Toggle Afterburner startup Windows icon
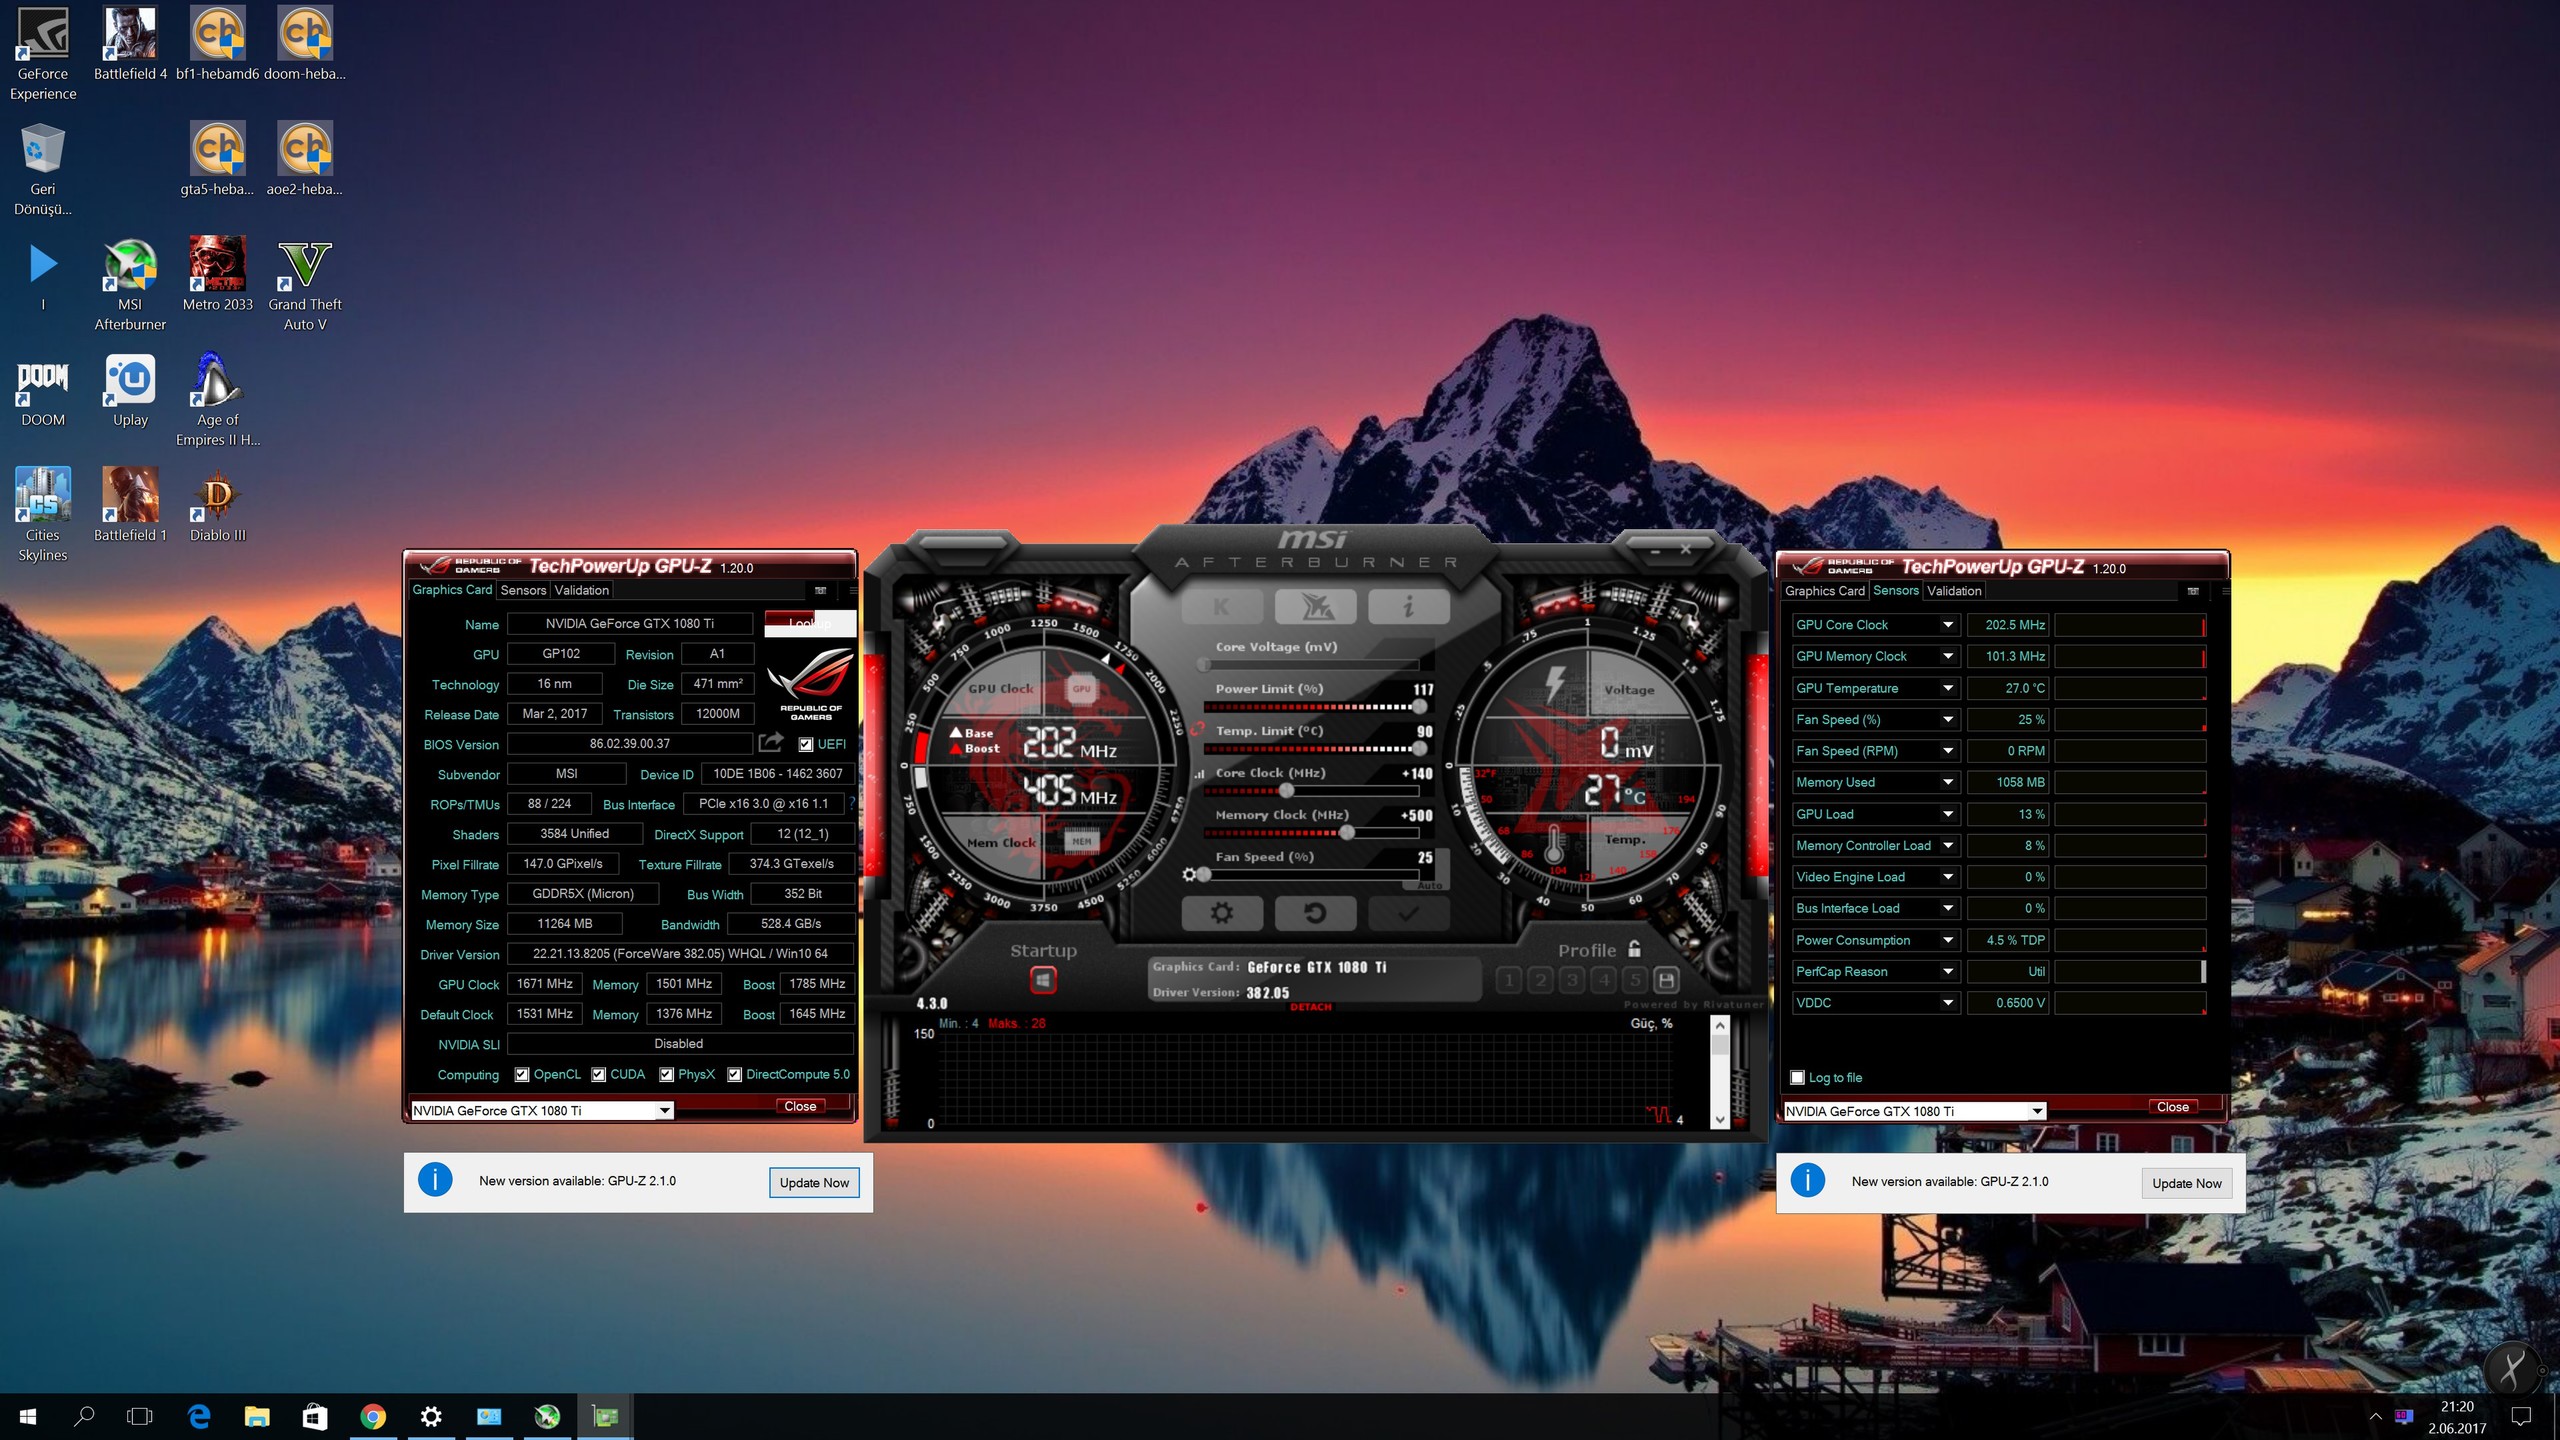The width and height of the screenshot is (2560, 1440). click(1043, 980)
